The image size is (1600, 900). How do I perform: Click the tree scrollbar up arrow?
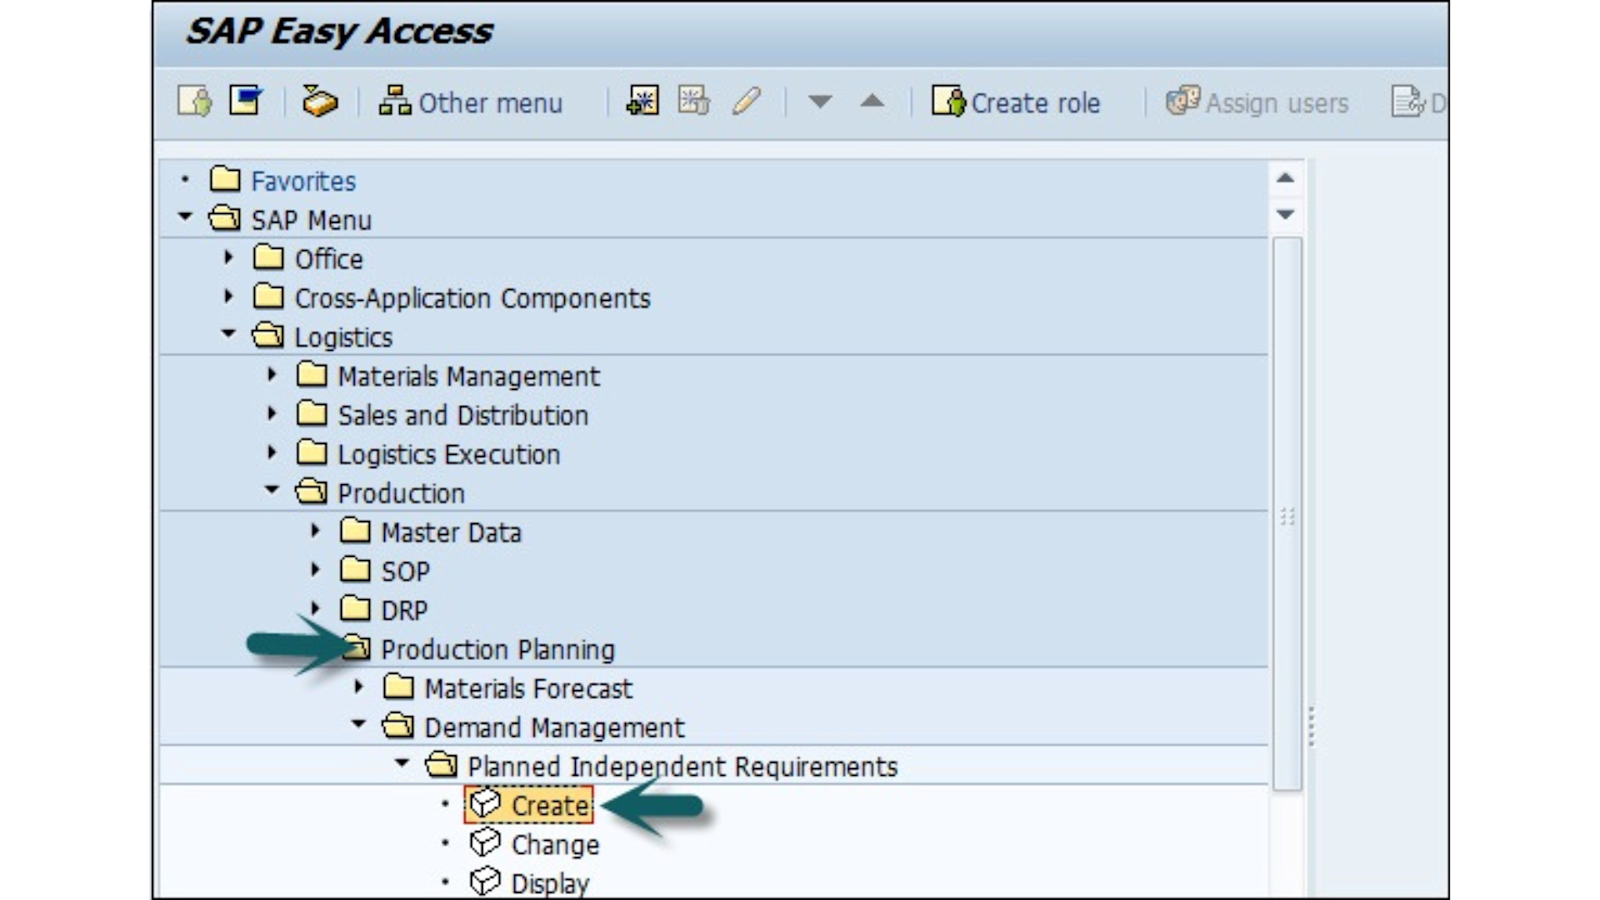point(1286,178)
